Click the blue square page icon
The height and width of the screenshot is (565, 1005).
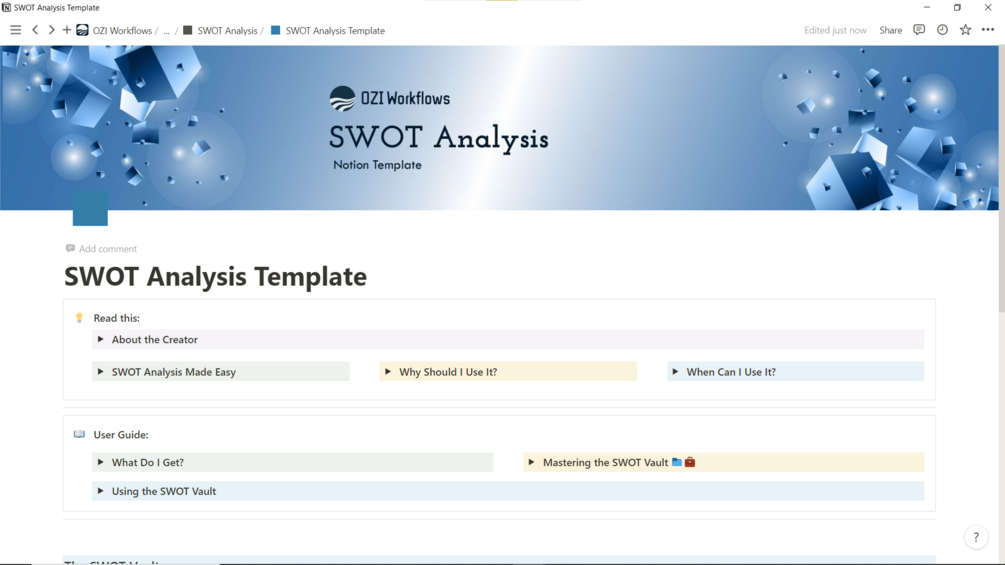pyautogui.click(x=90, y=208)
